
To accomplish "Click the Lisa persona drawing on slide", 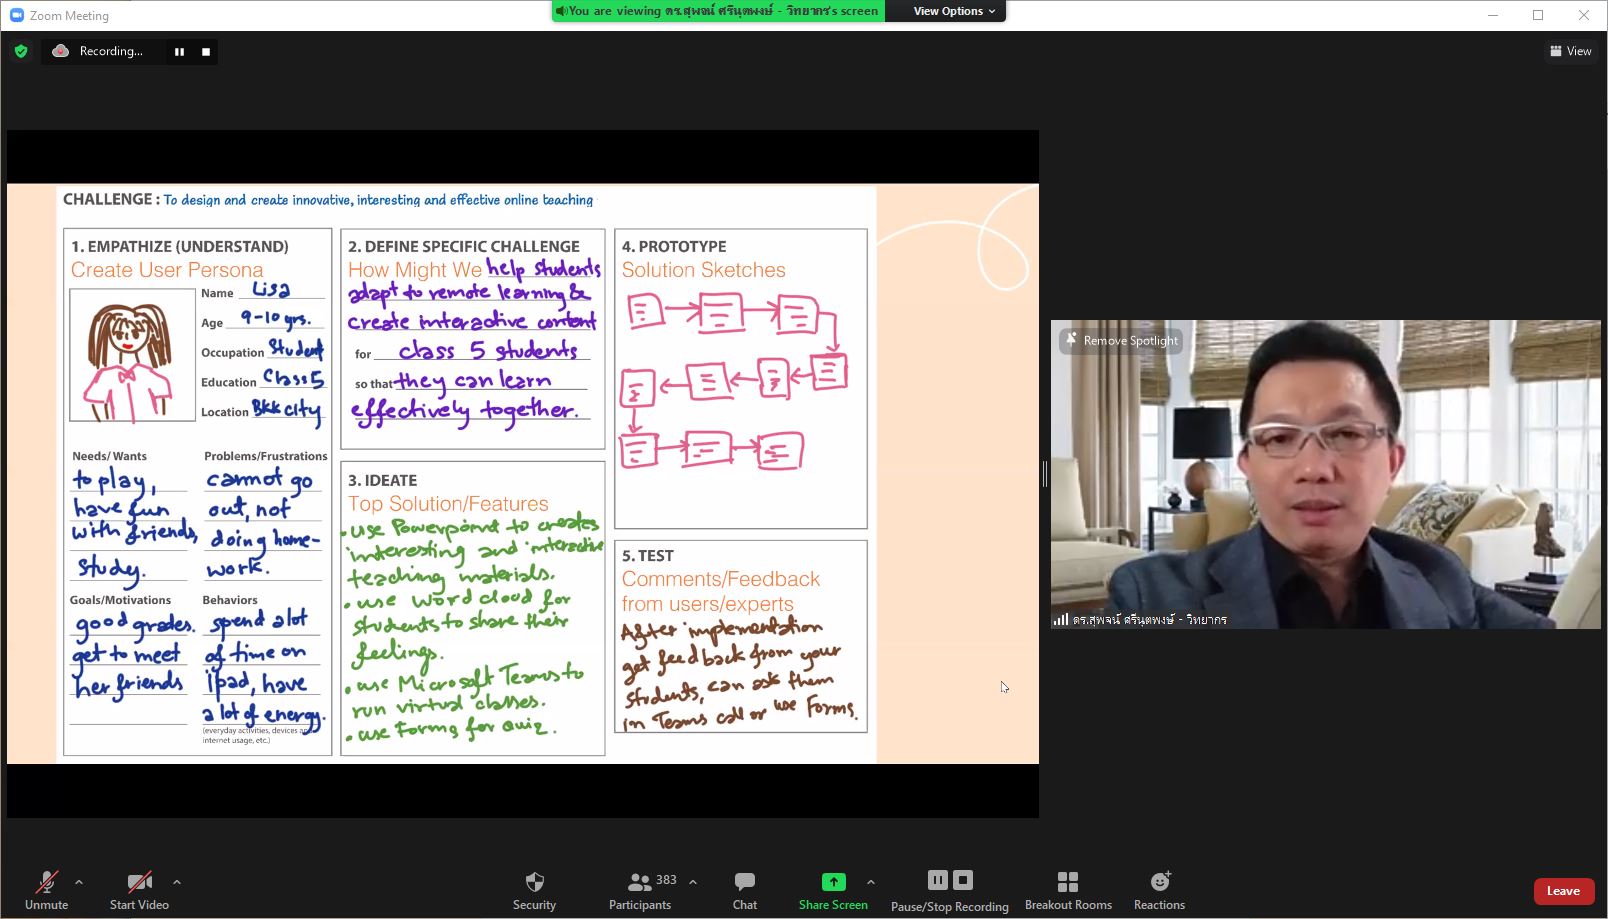I will point(132,355).
